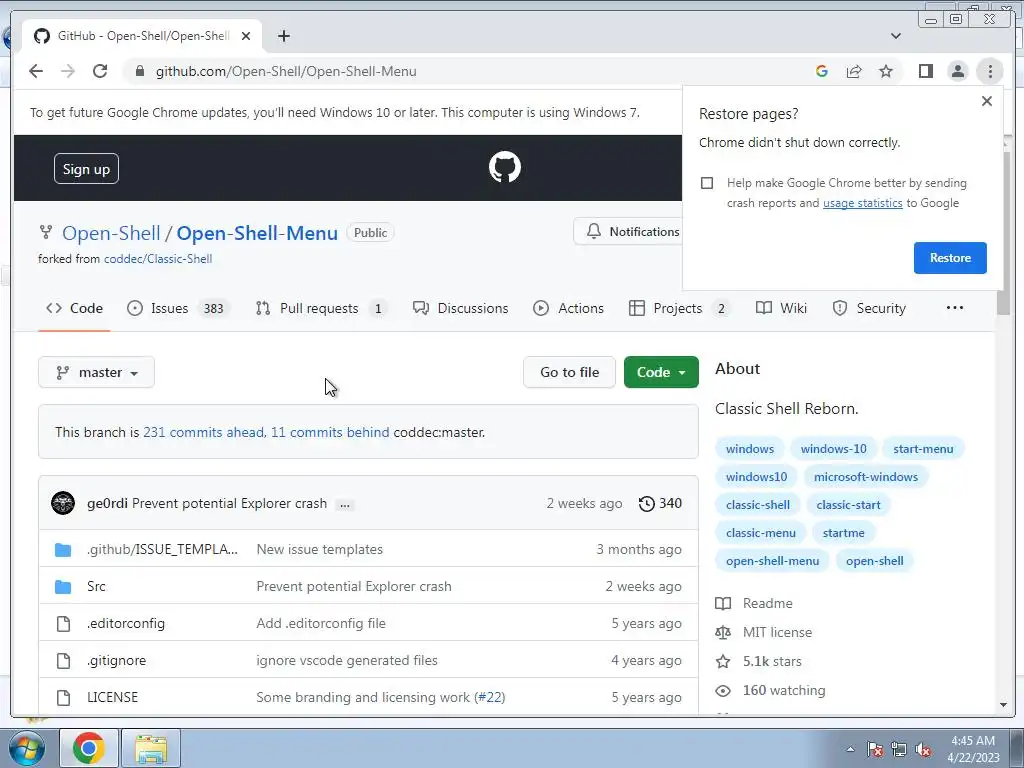Click the Google icon in address bar
Image resolution: width=1024 pixels, height=768 pixels.
click(x=822, y=71)
